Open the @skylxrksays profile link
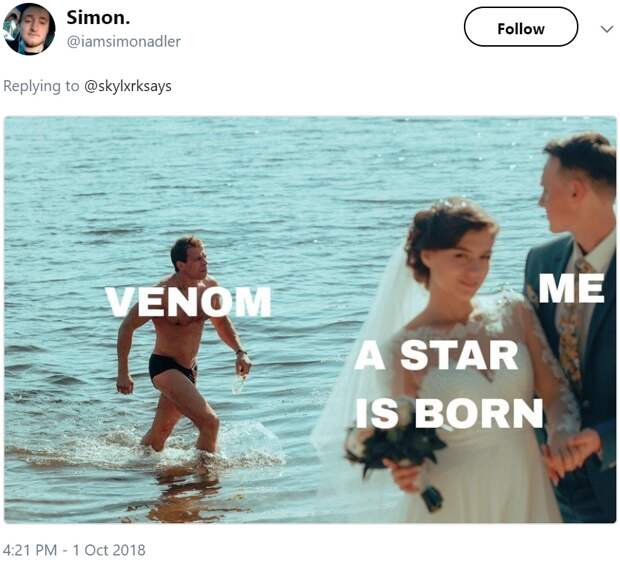This screenshot has height=562, width=620. click(128, 86)
